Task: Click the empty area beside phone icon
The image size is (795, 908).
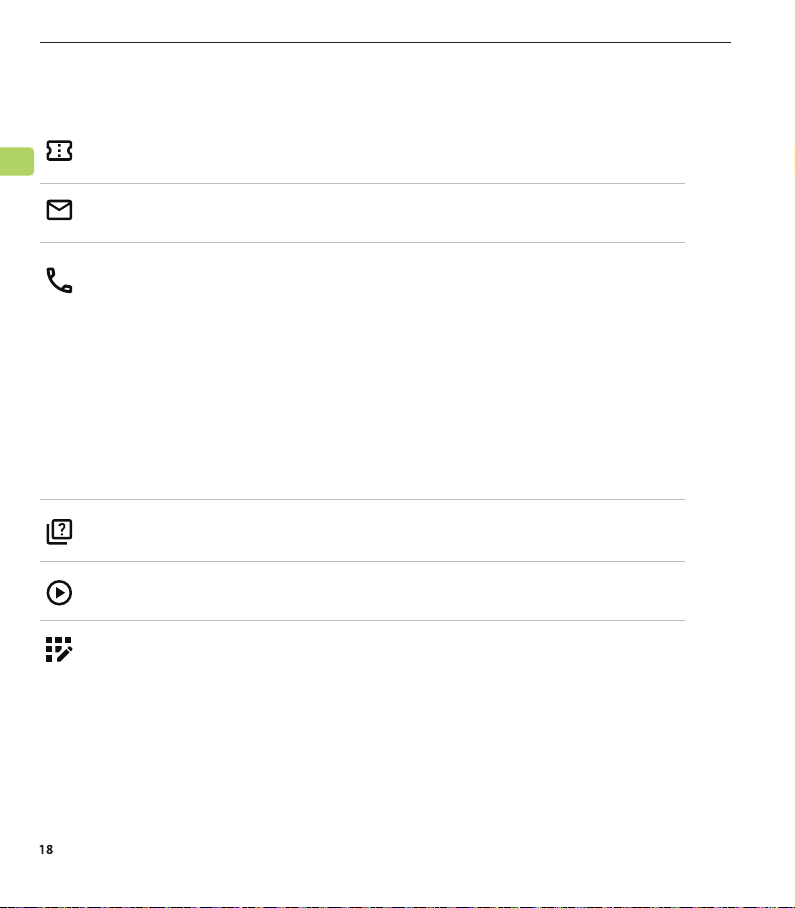Action: tap(379, 371)
